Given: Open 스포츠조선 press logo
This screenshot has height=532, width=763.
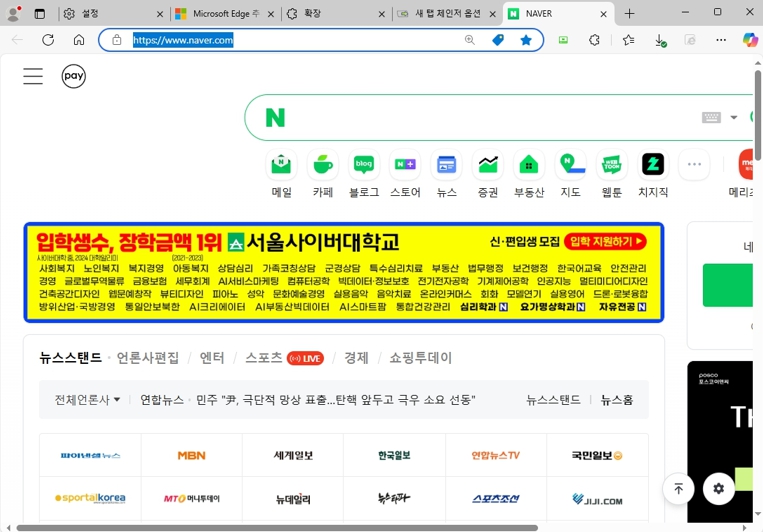Looking at the screenshot, I should tap(495, 498).
